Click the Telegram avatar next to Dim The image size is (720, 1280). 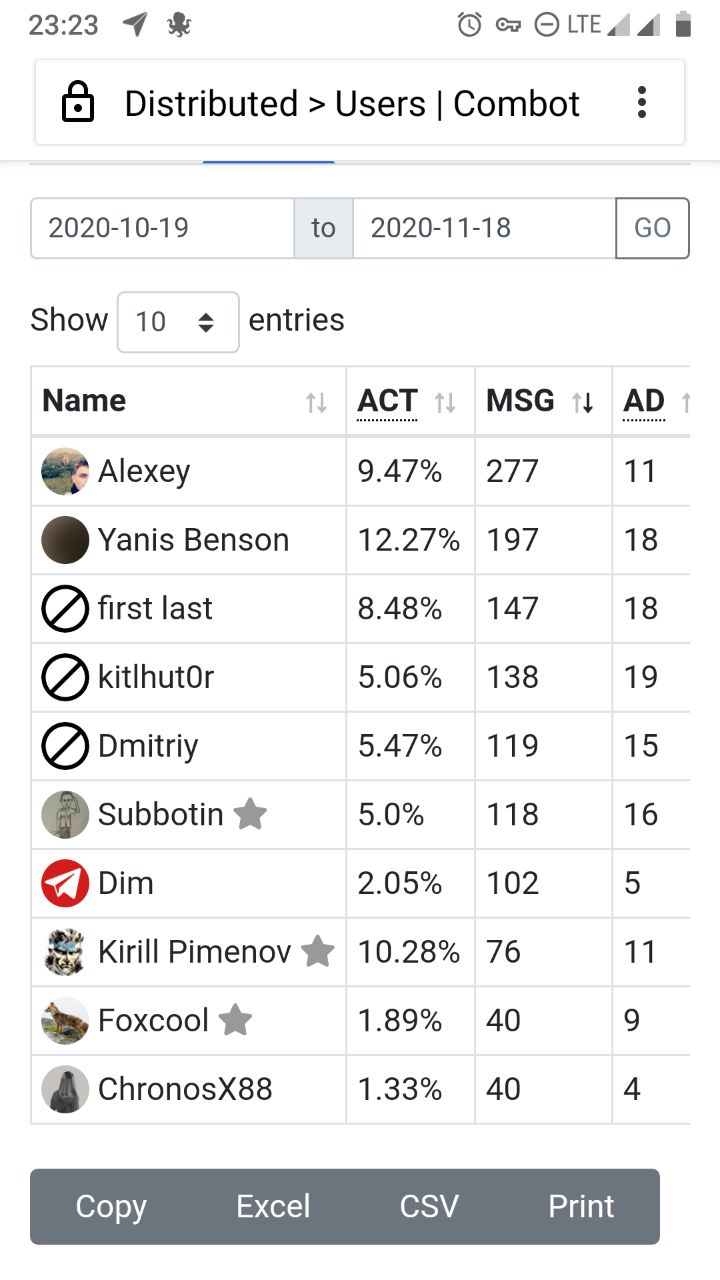(x=65, y=884)
